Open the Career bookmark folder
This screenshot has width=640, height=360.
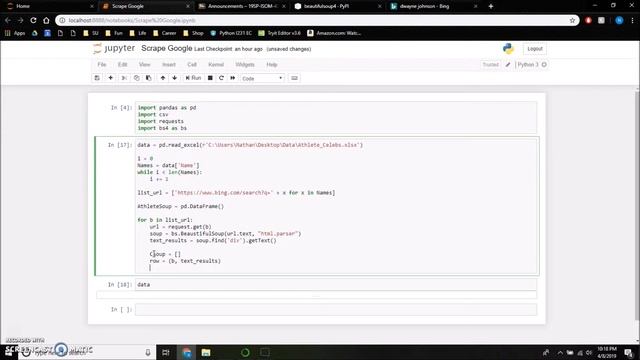(164, 33)
